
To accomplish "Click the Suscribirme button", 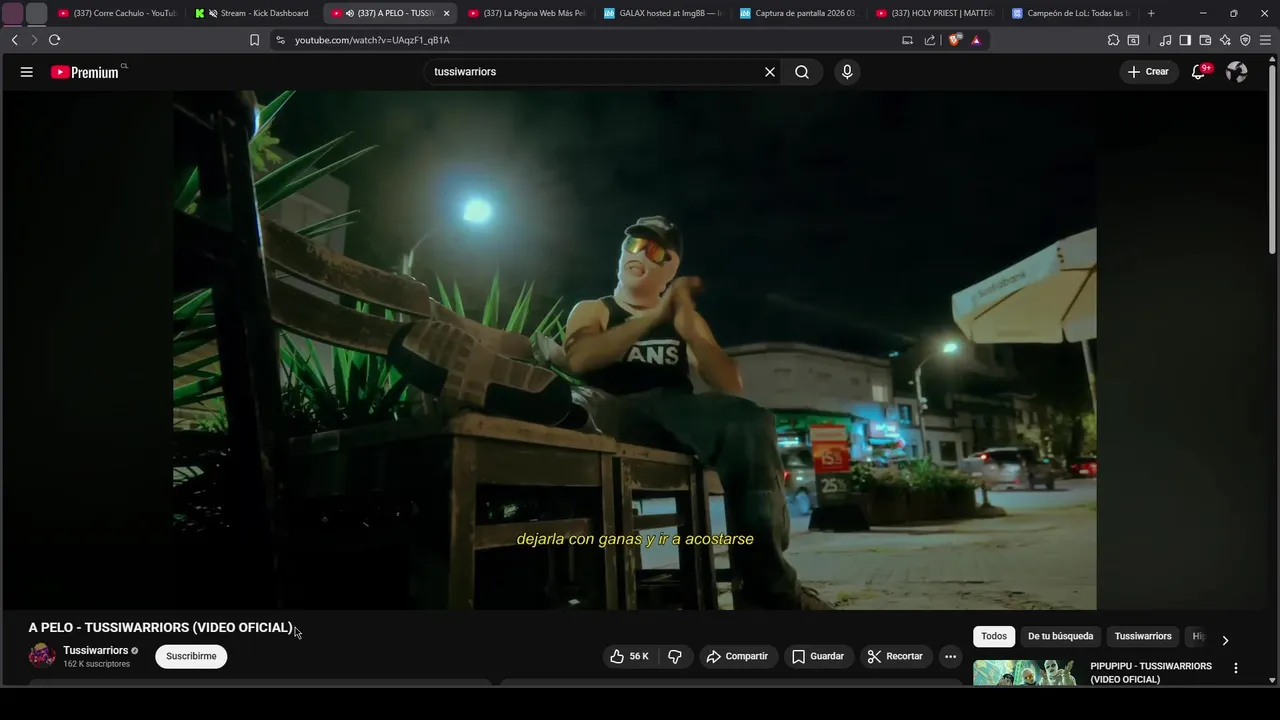I will (191, 656).
